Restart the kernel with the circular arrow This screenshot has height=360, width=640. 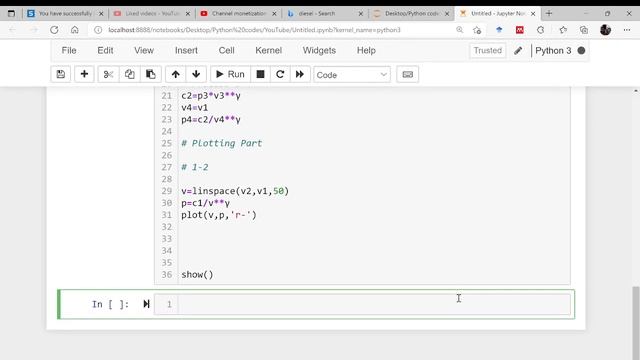point(280,74)
